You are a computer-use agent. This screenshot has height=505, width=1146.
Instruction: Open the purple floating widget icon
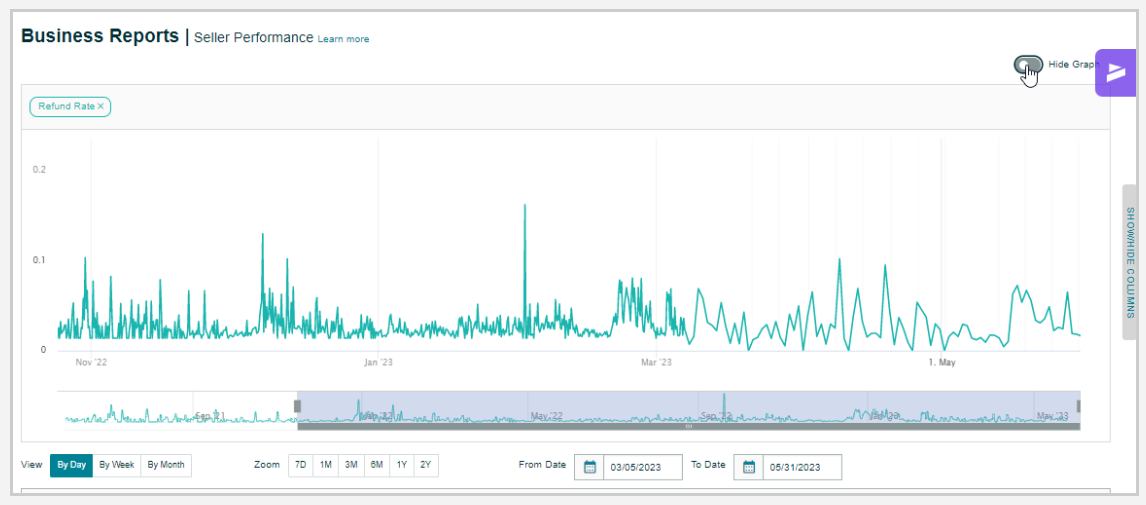[x=1116, y=72]
